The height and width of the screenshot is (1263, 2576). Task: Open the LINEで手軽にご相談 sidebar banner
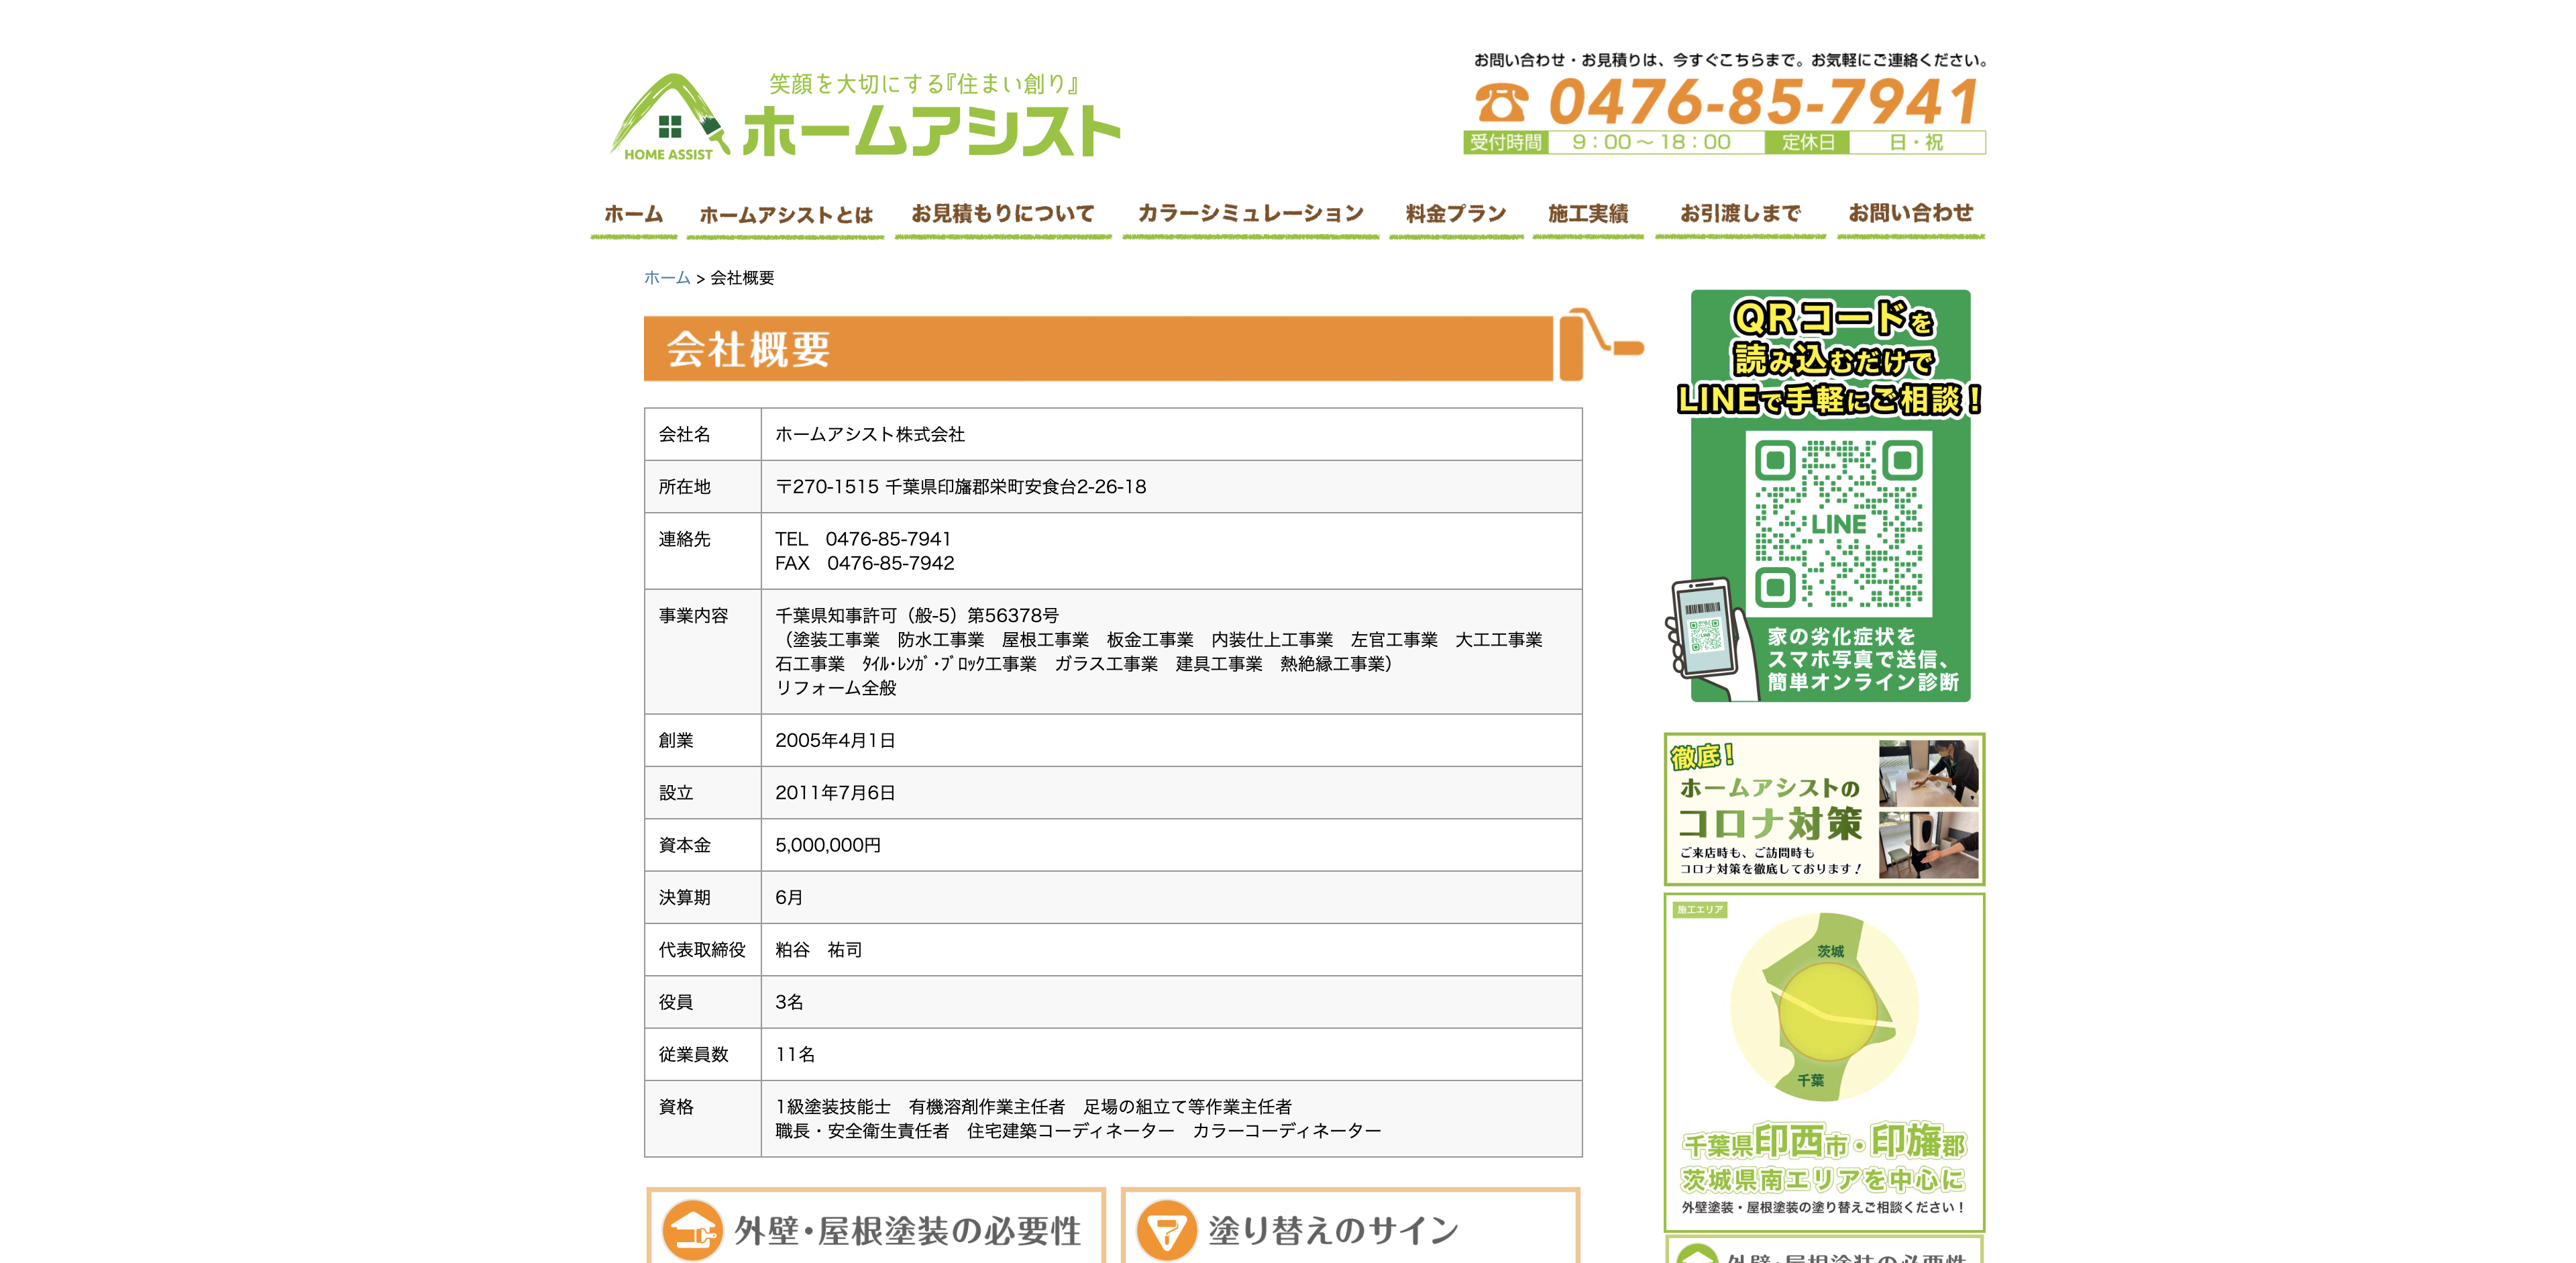tap(1825, 496)
